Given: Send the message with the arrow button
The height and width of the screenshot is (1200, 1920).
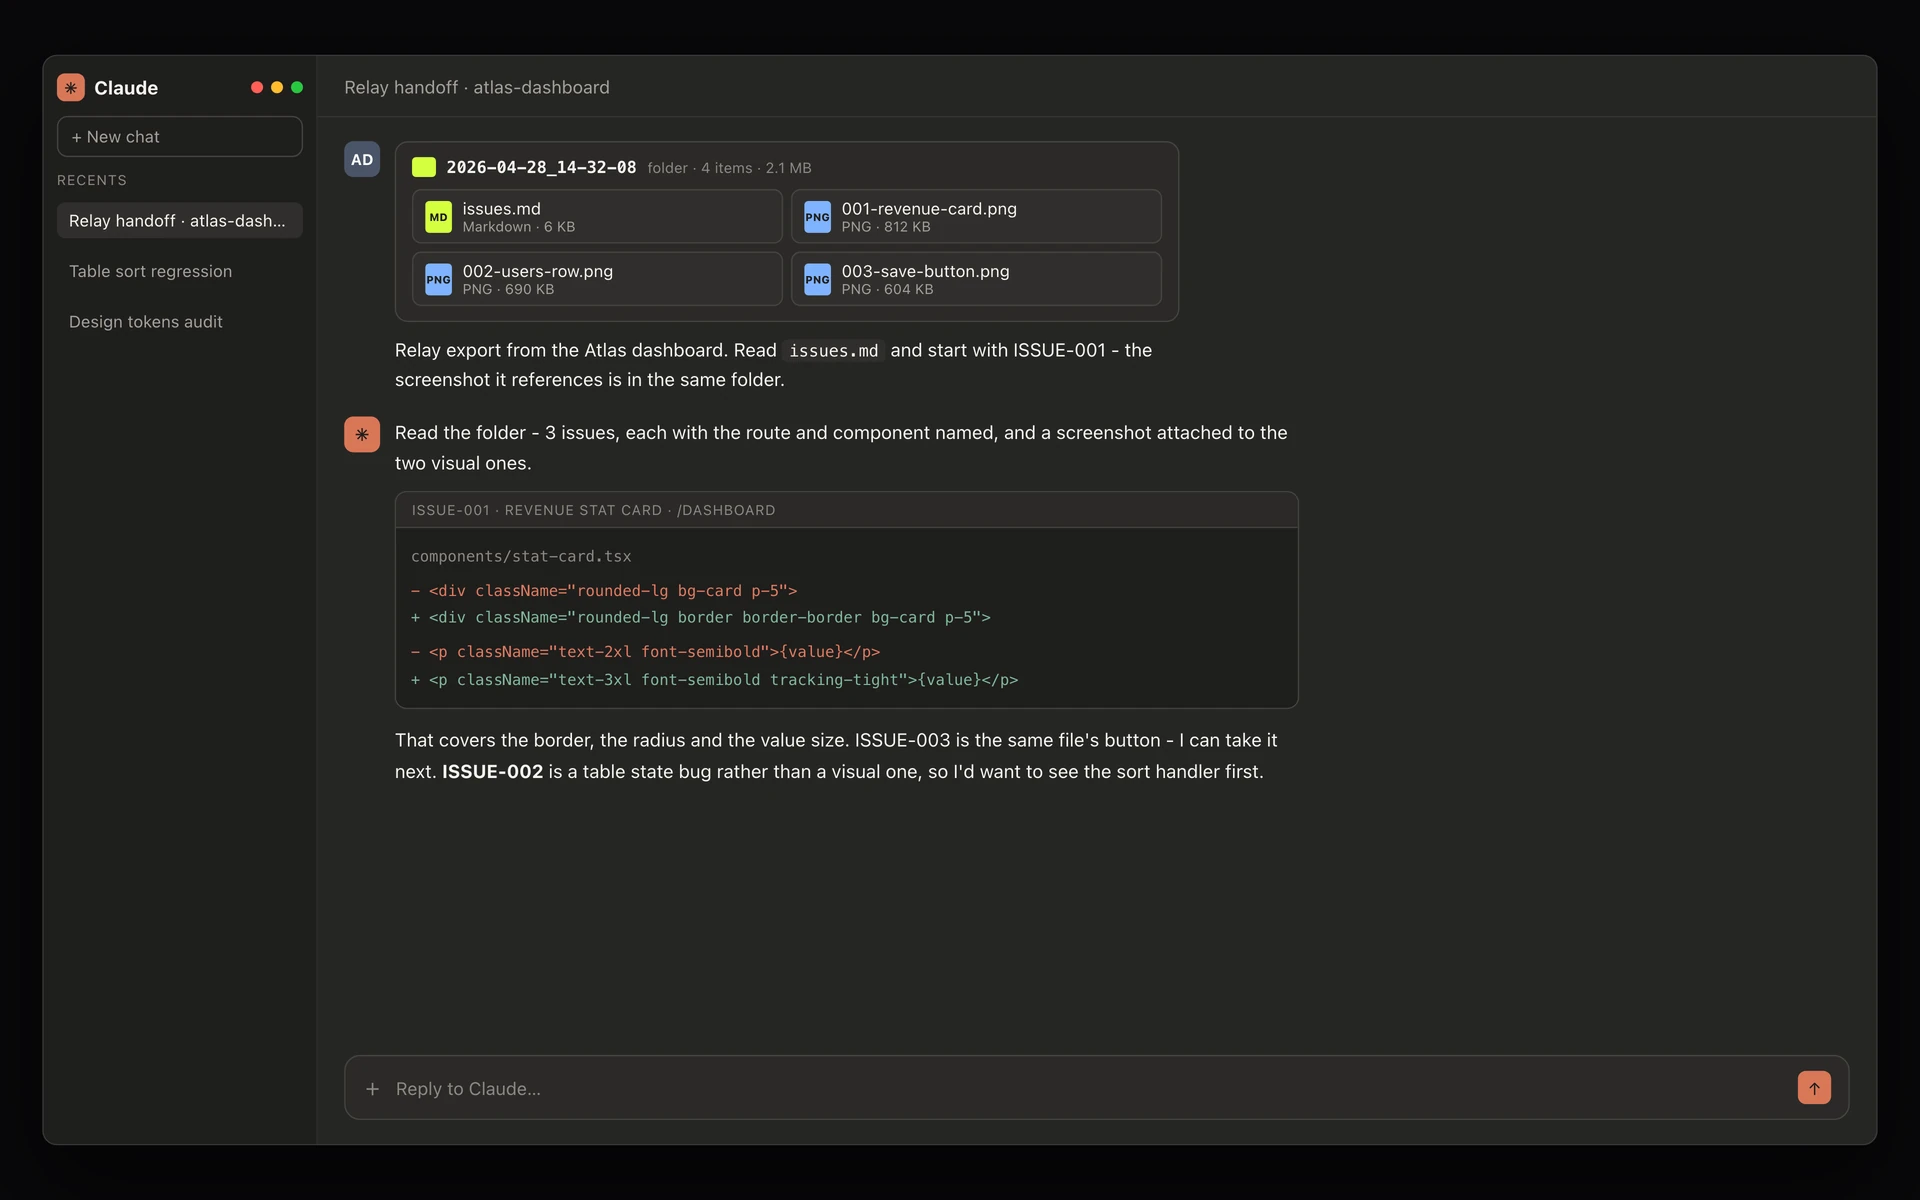Looking at the screenshot, I should click(x=1814, y=1088).
